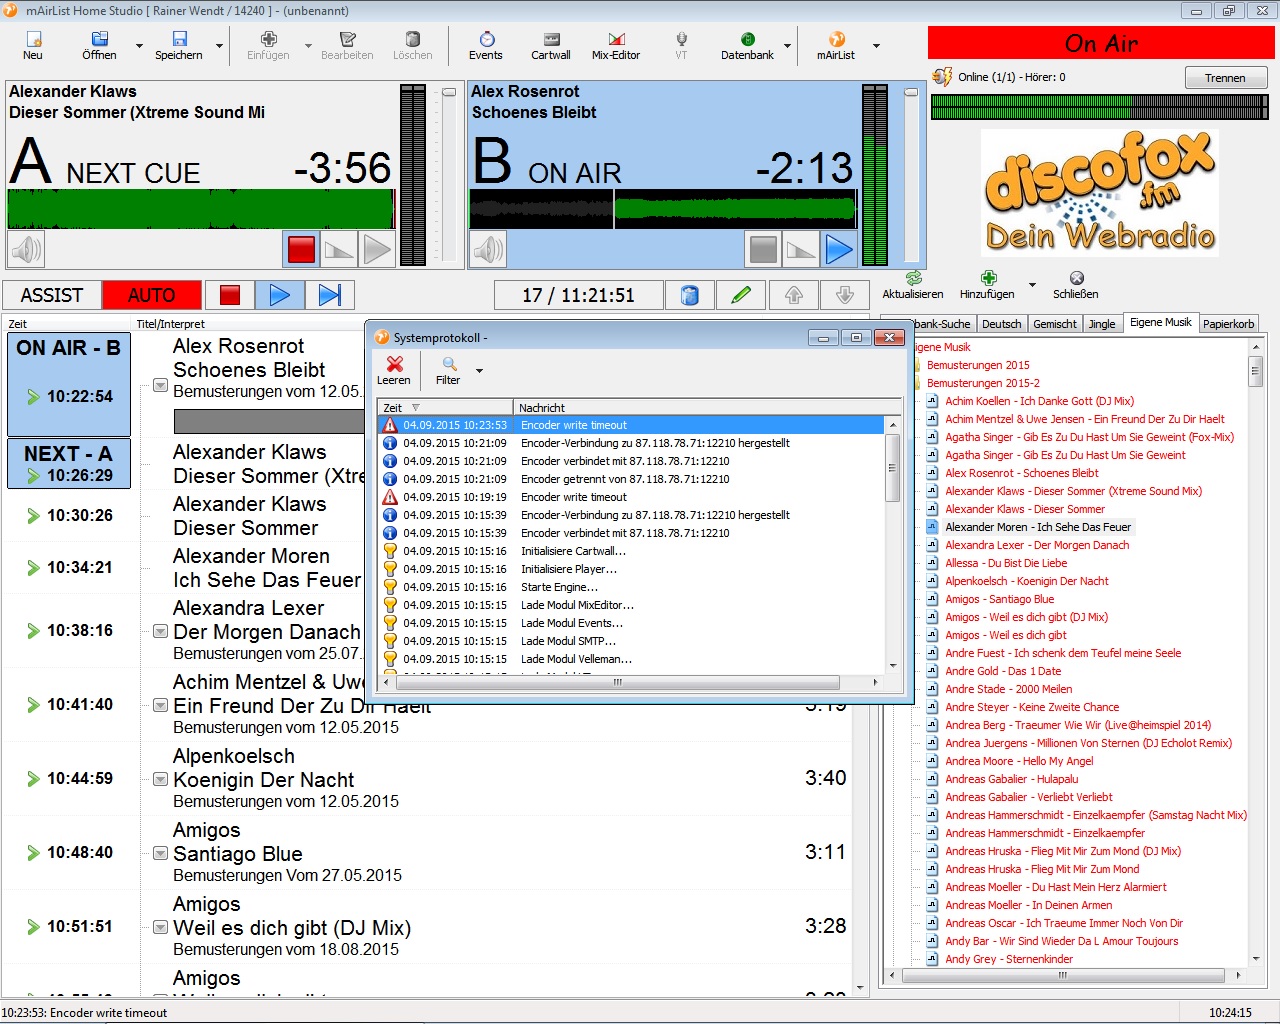The height and width of the screenshot is (1024, 1280).
Task: Enable ASSIST mode
Action: 52,295
